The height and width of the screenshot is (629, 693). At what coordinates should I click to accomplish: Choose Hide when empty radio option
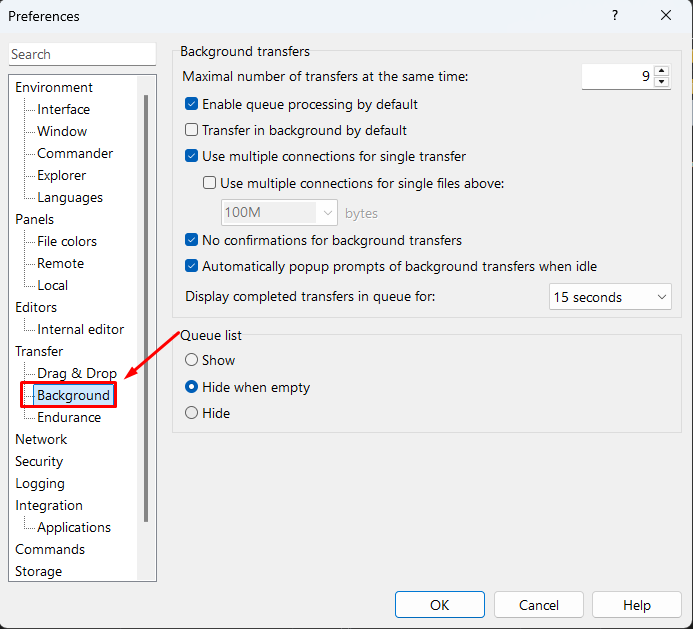pyautogui.click(x=192, y=387)
